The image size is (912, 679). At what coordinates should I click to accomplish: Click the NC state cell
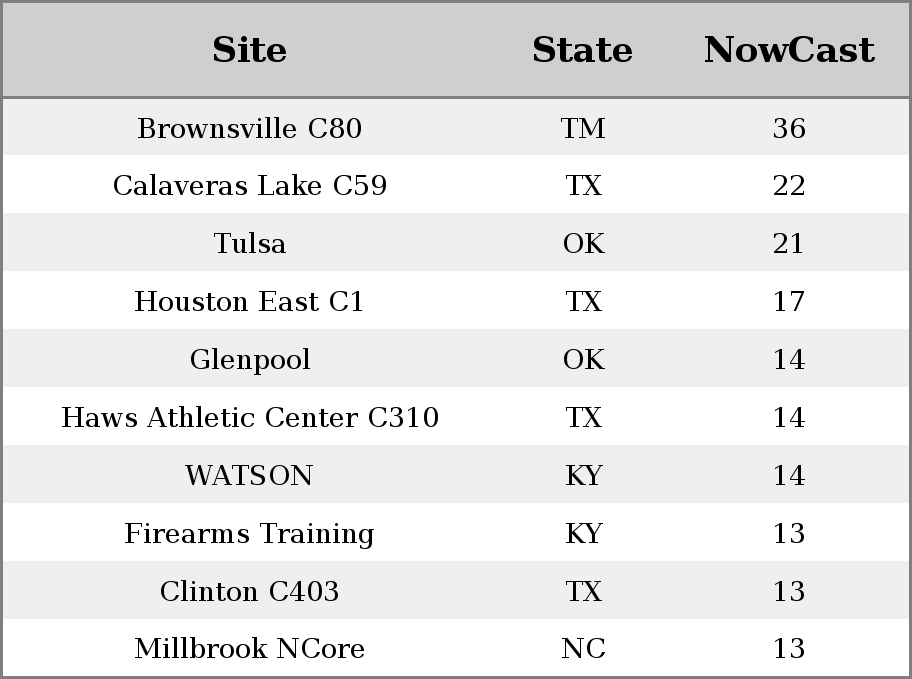coord(583,648)
